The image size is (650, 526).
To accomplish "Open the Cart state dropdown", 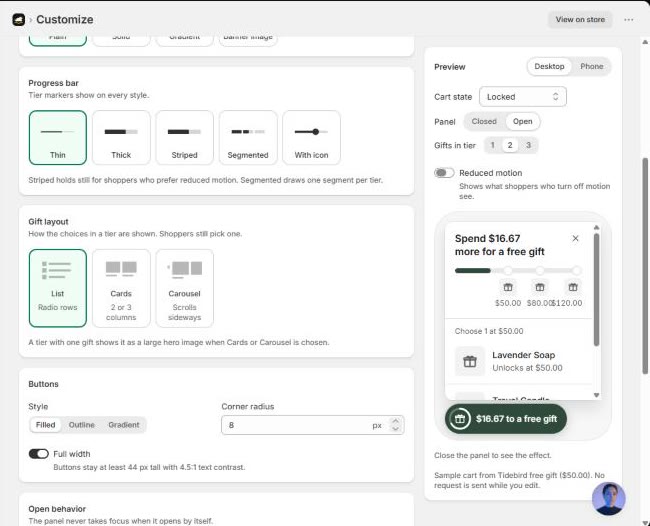I will click(523, 97).
